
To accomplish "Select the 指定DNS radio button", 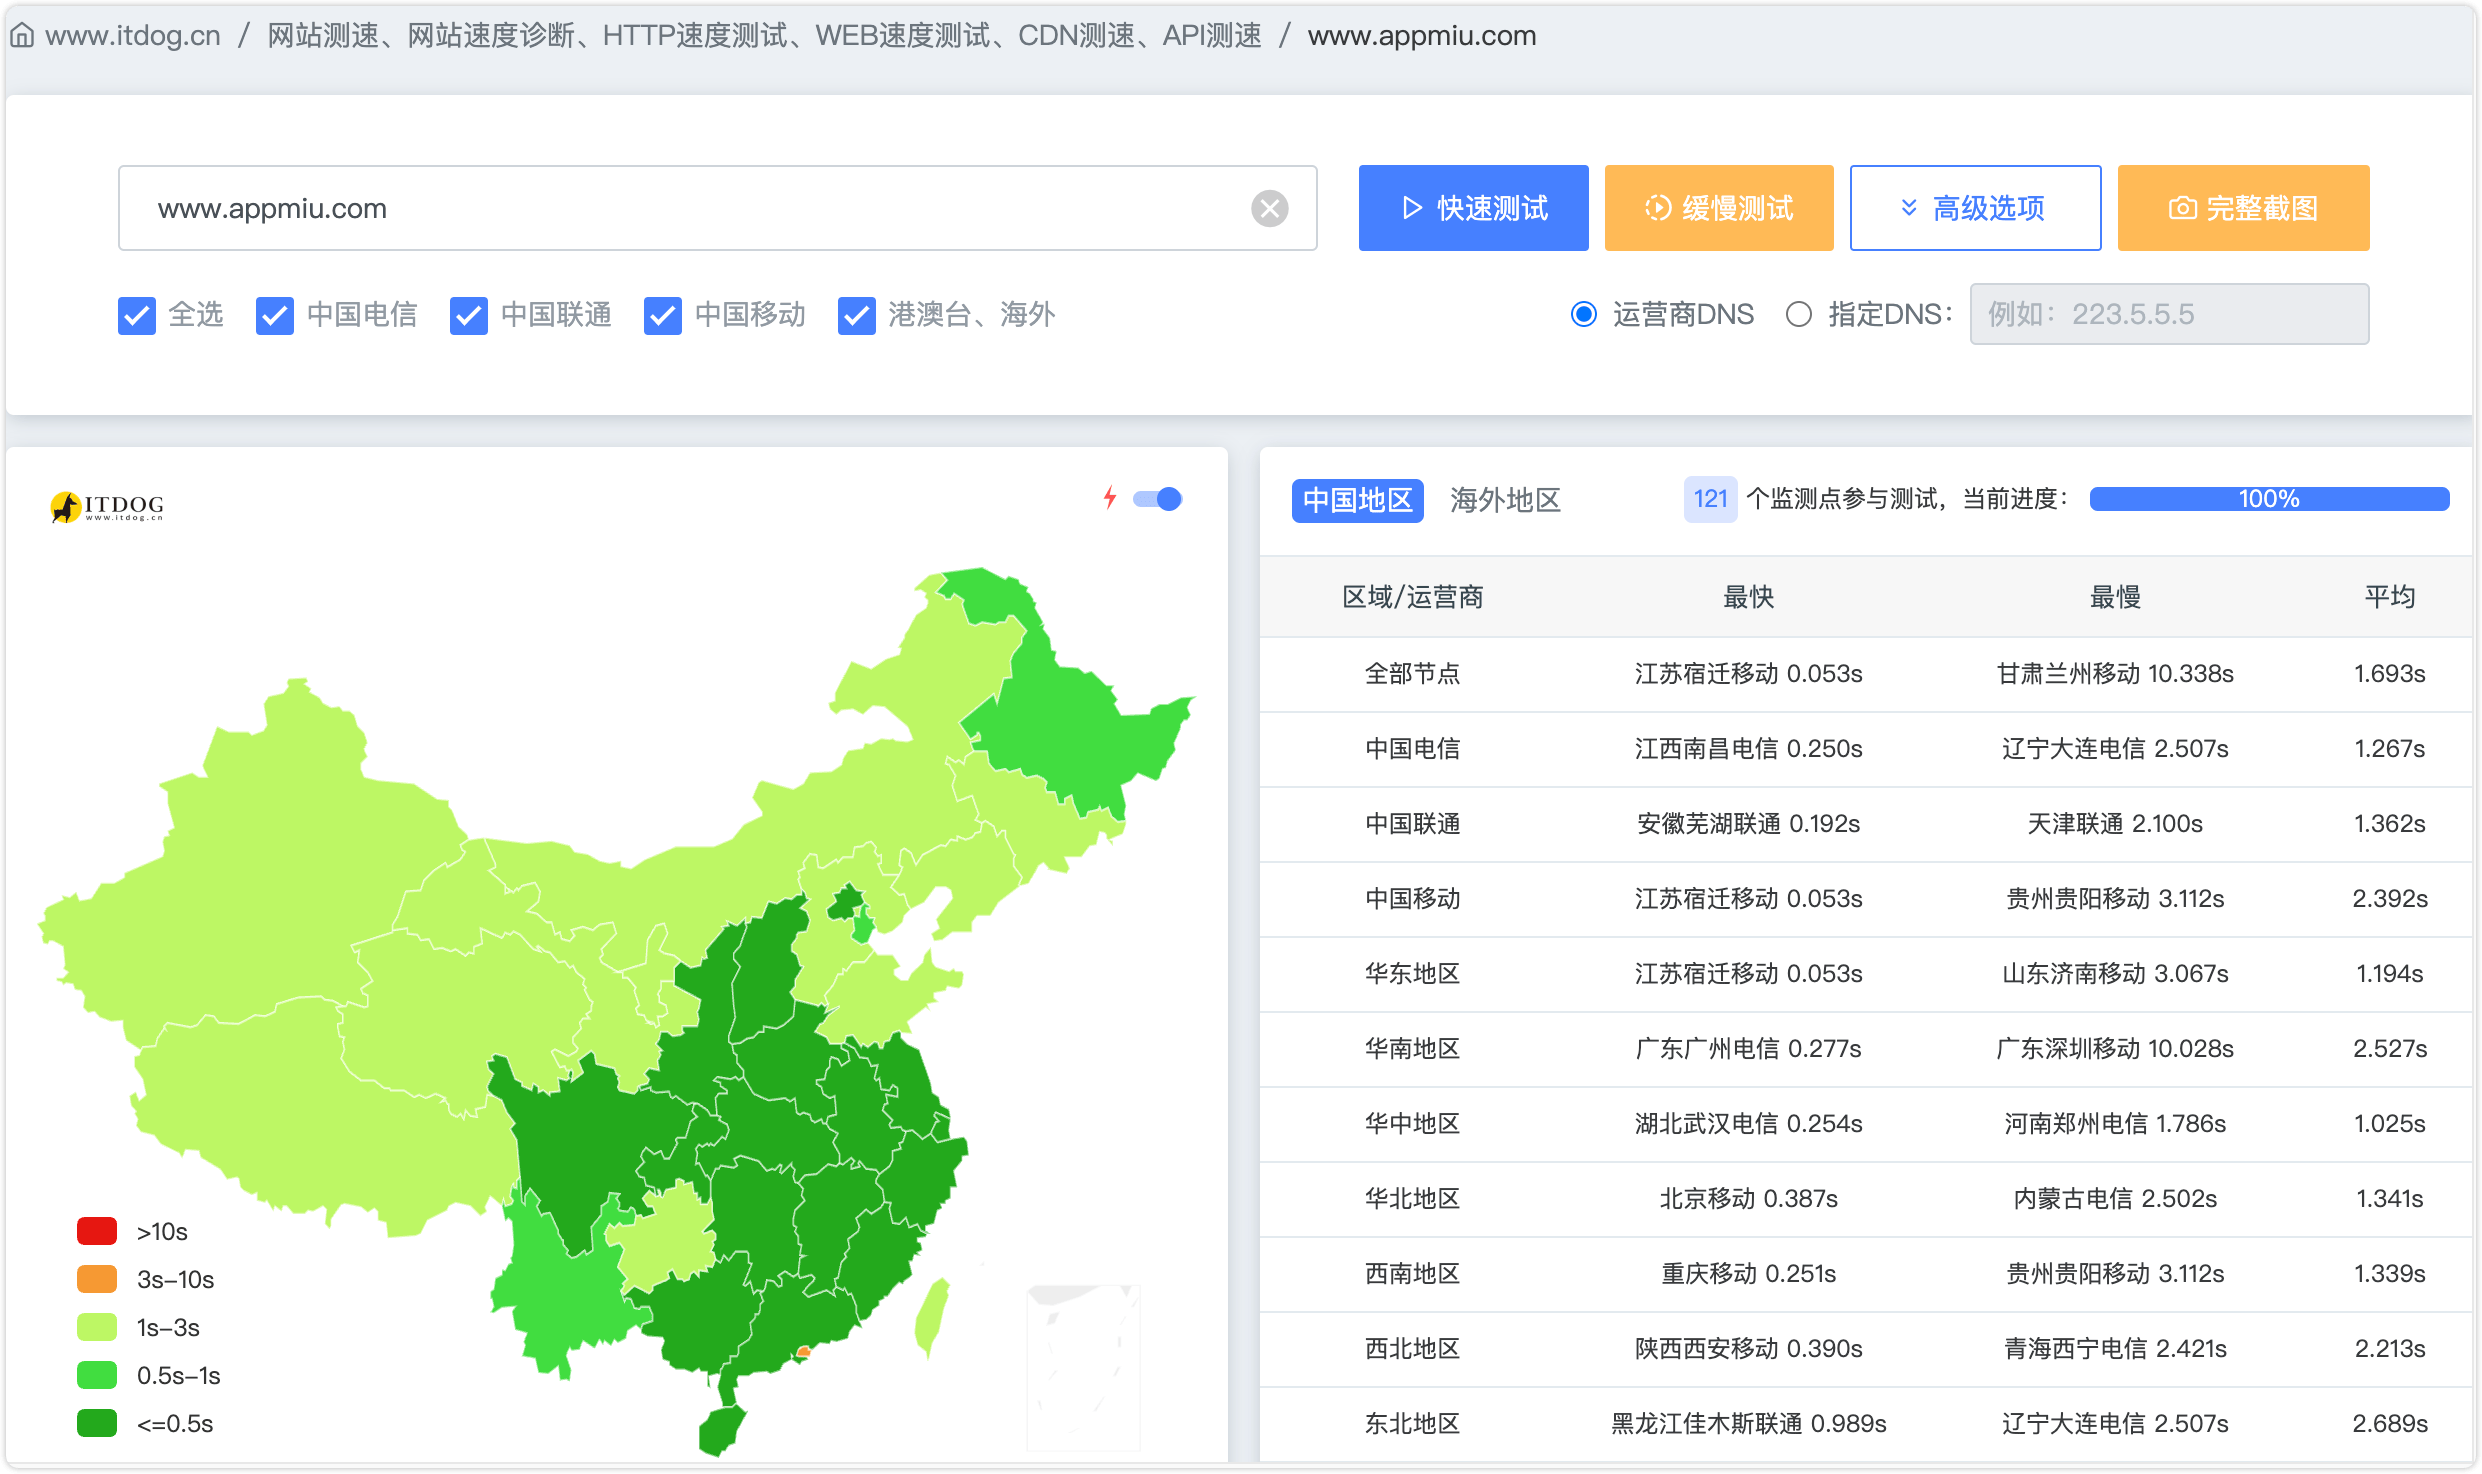I will [1799, 314].
